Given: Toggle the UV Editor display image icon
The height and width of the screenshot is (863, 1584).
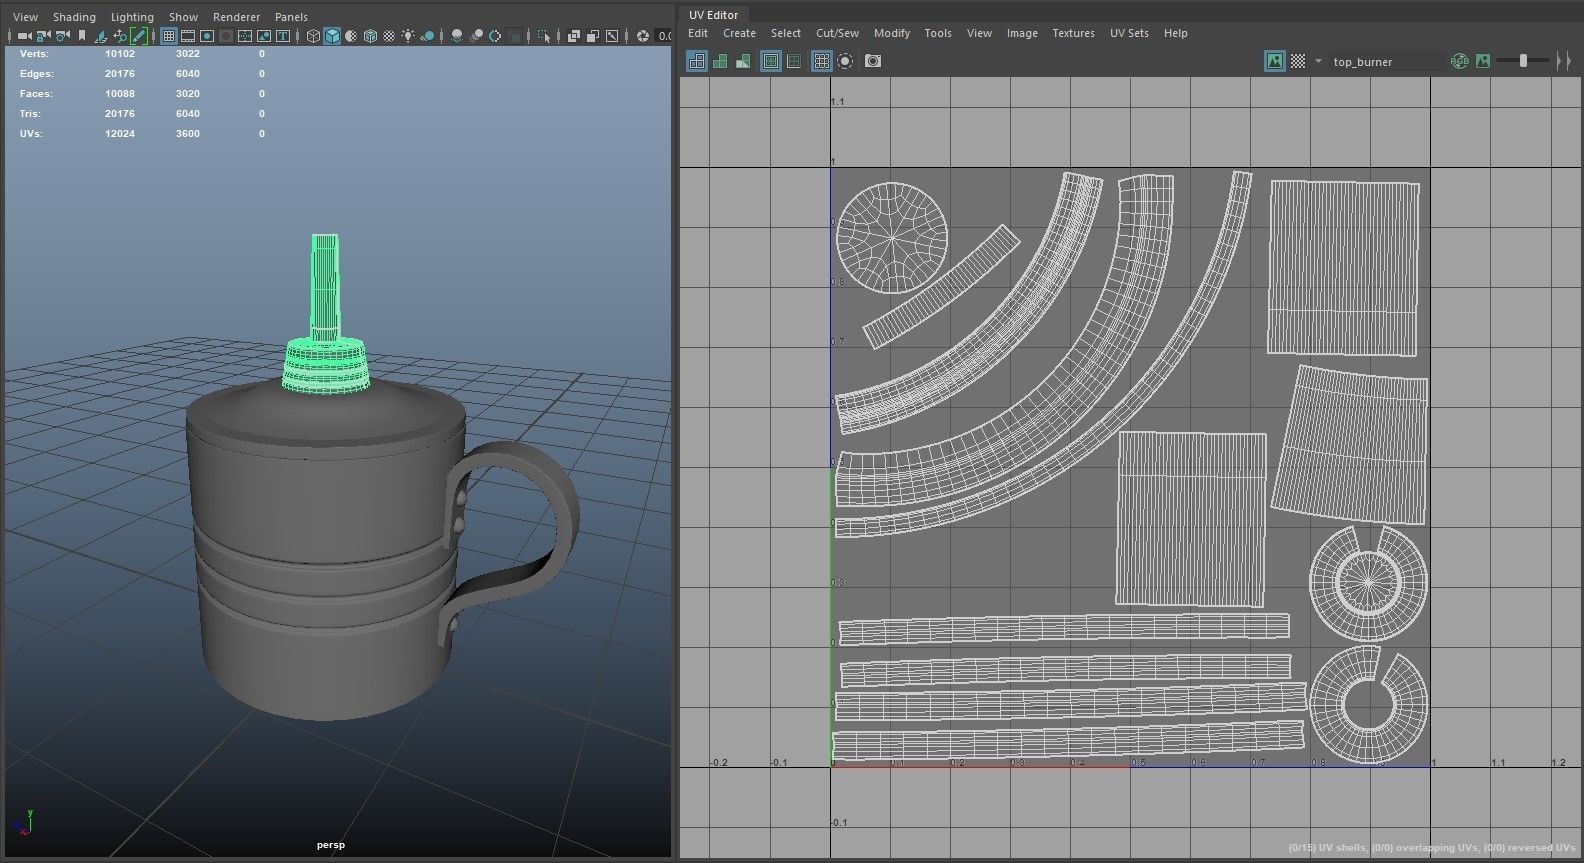Looking at the screenshot, I should [1275, 61].
